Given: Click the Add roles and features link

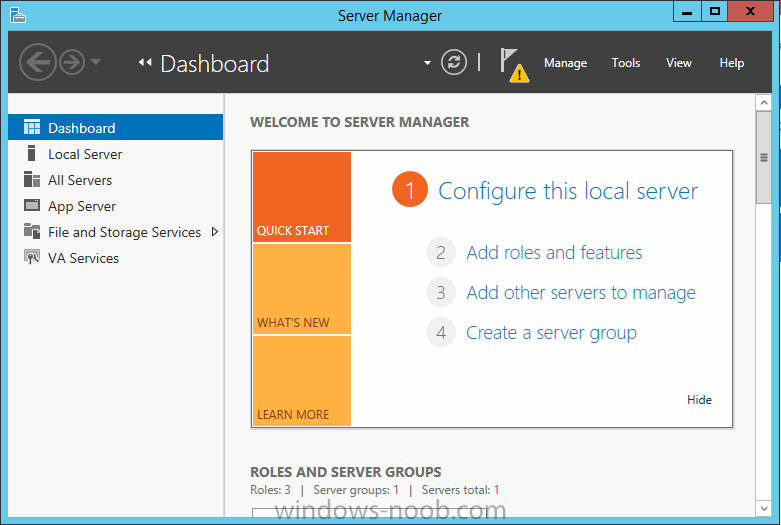Looking at the screenshot, I should [x=554, y=253].
